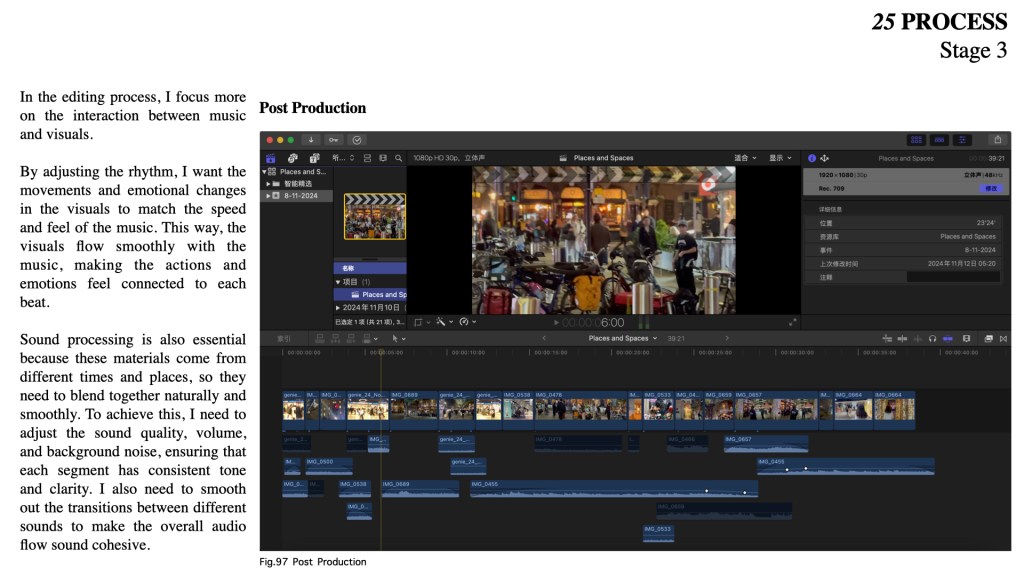This screenshot has width=1024, height=576.
Task: Click the Share export icon
Action: [x=996, y=140]
